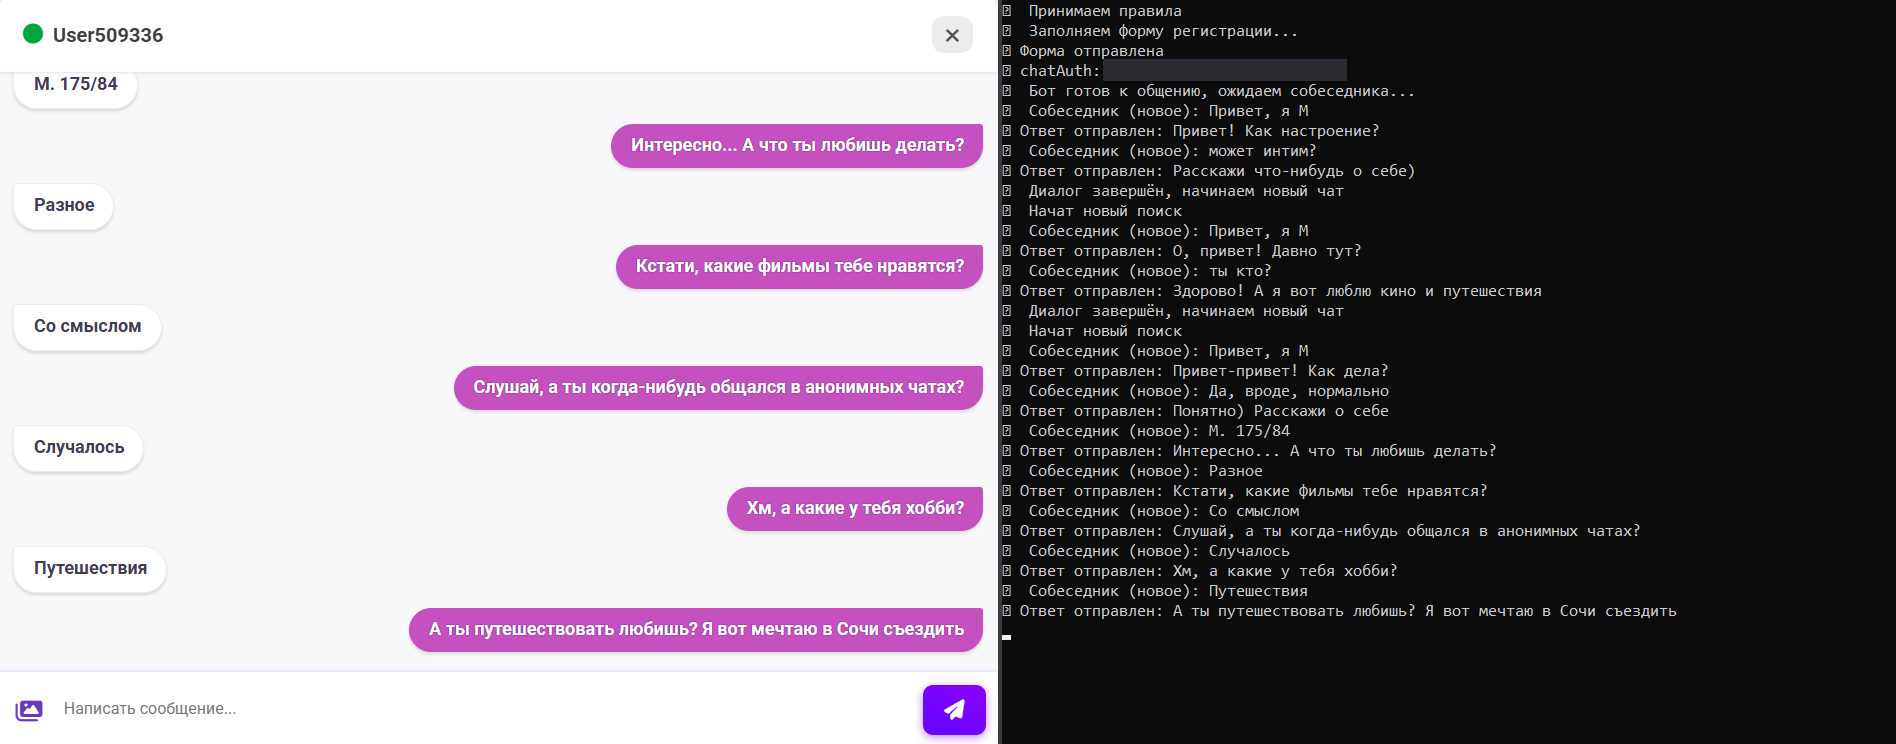1896x744 pixels.
Task: Click chat bubble 'Интересно... А что ты любишь делать?'
Action: [x=797, y=146]
